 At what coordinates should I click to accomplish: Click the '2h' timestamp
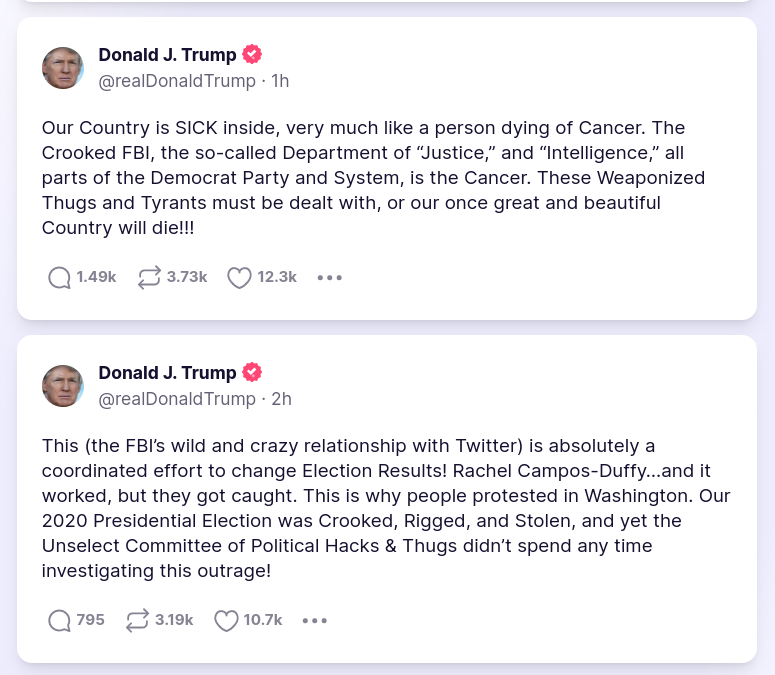(281, 399)
